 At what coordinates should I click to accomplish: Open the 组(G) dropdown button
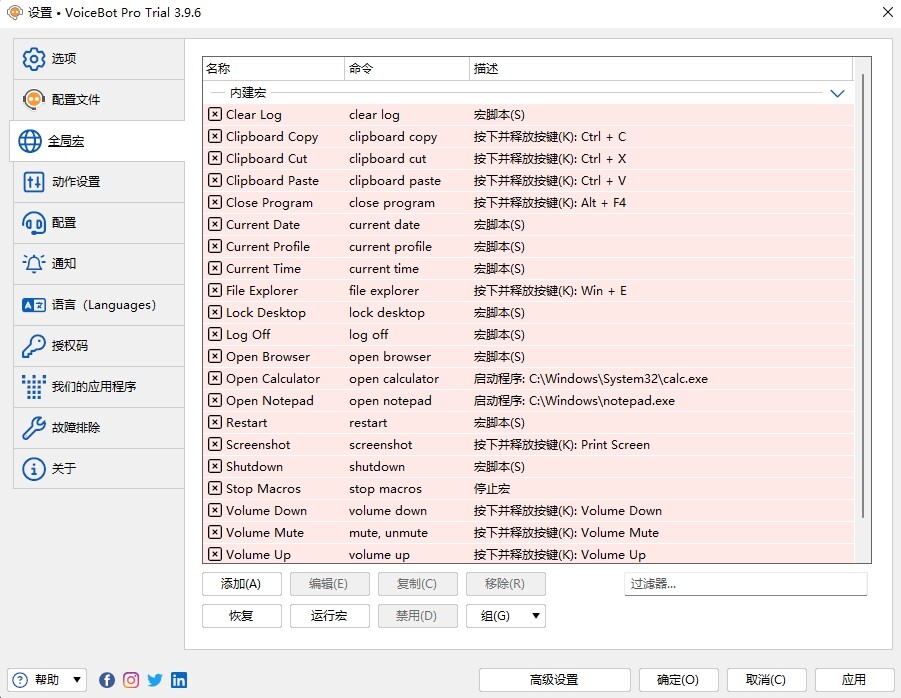506,616
